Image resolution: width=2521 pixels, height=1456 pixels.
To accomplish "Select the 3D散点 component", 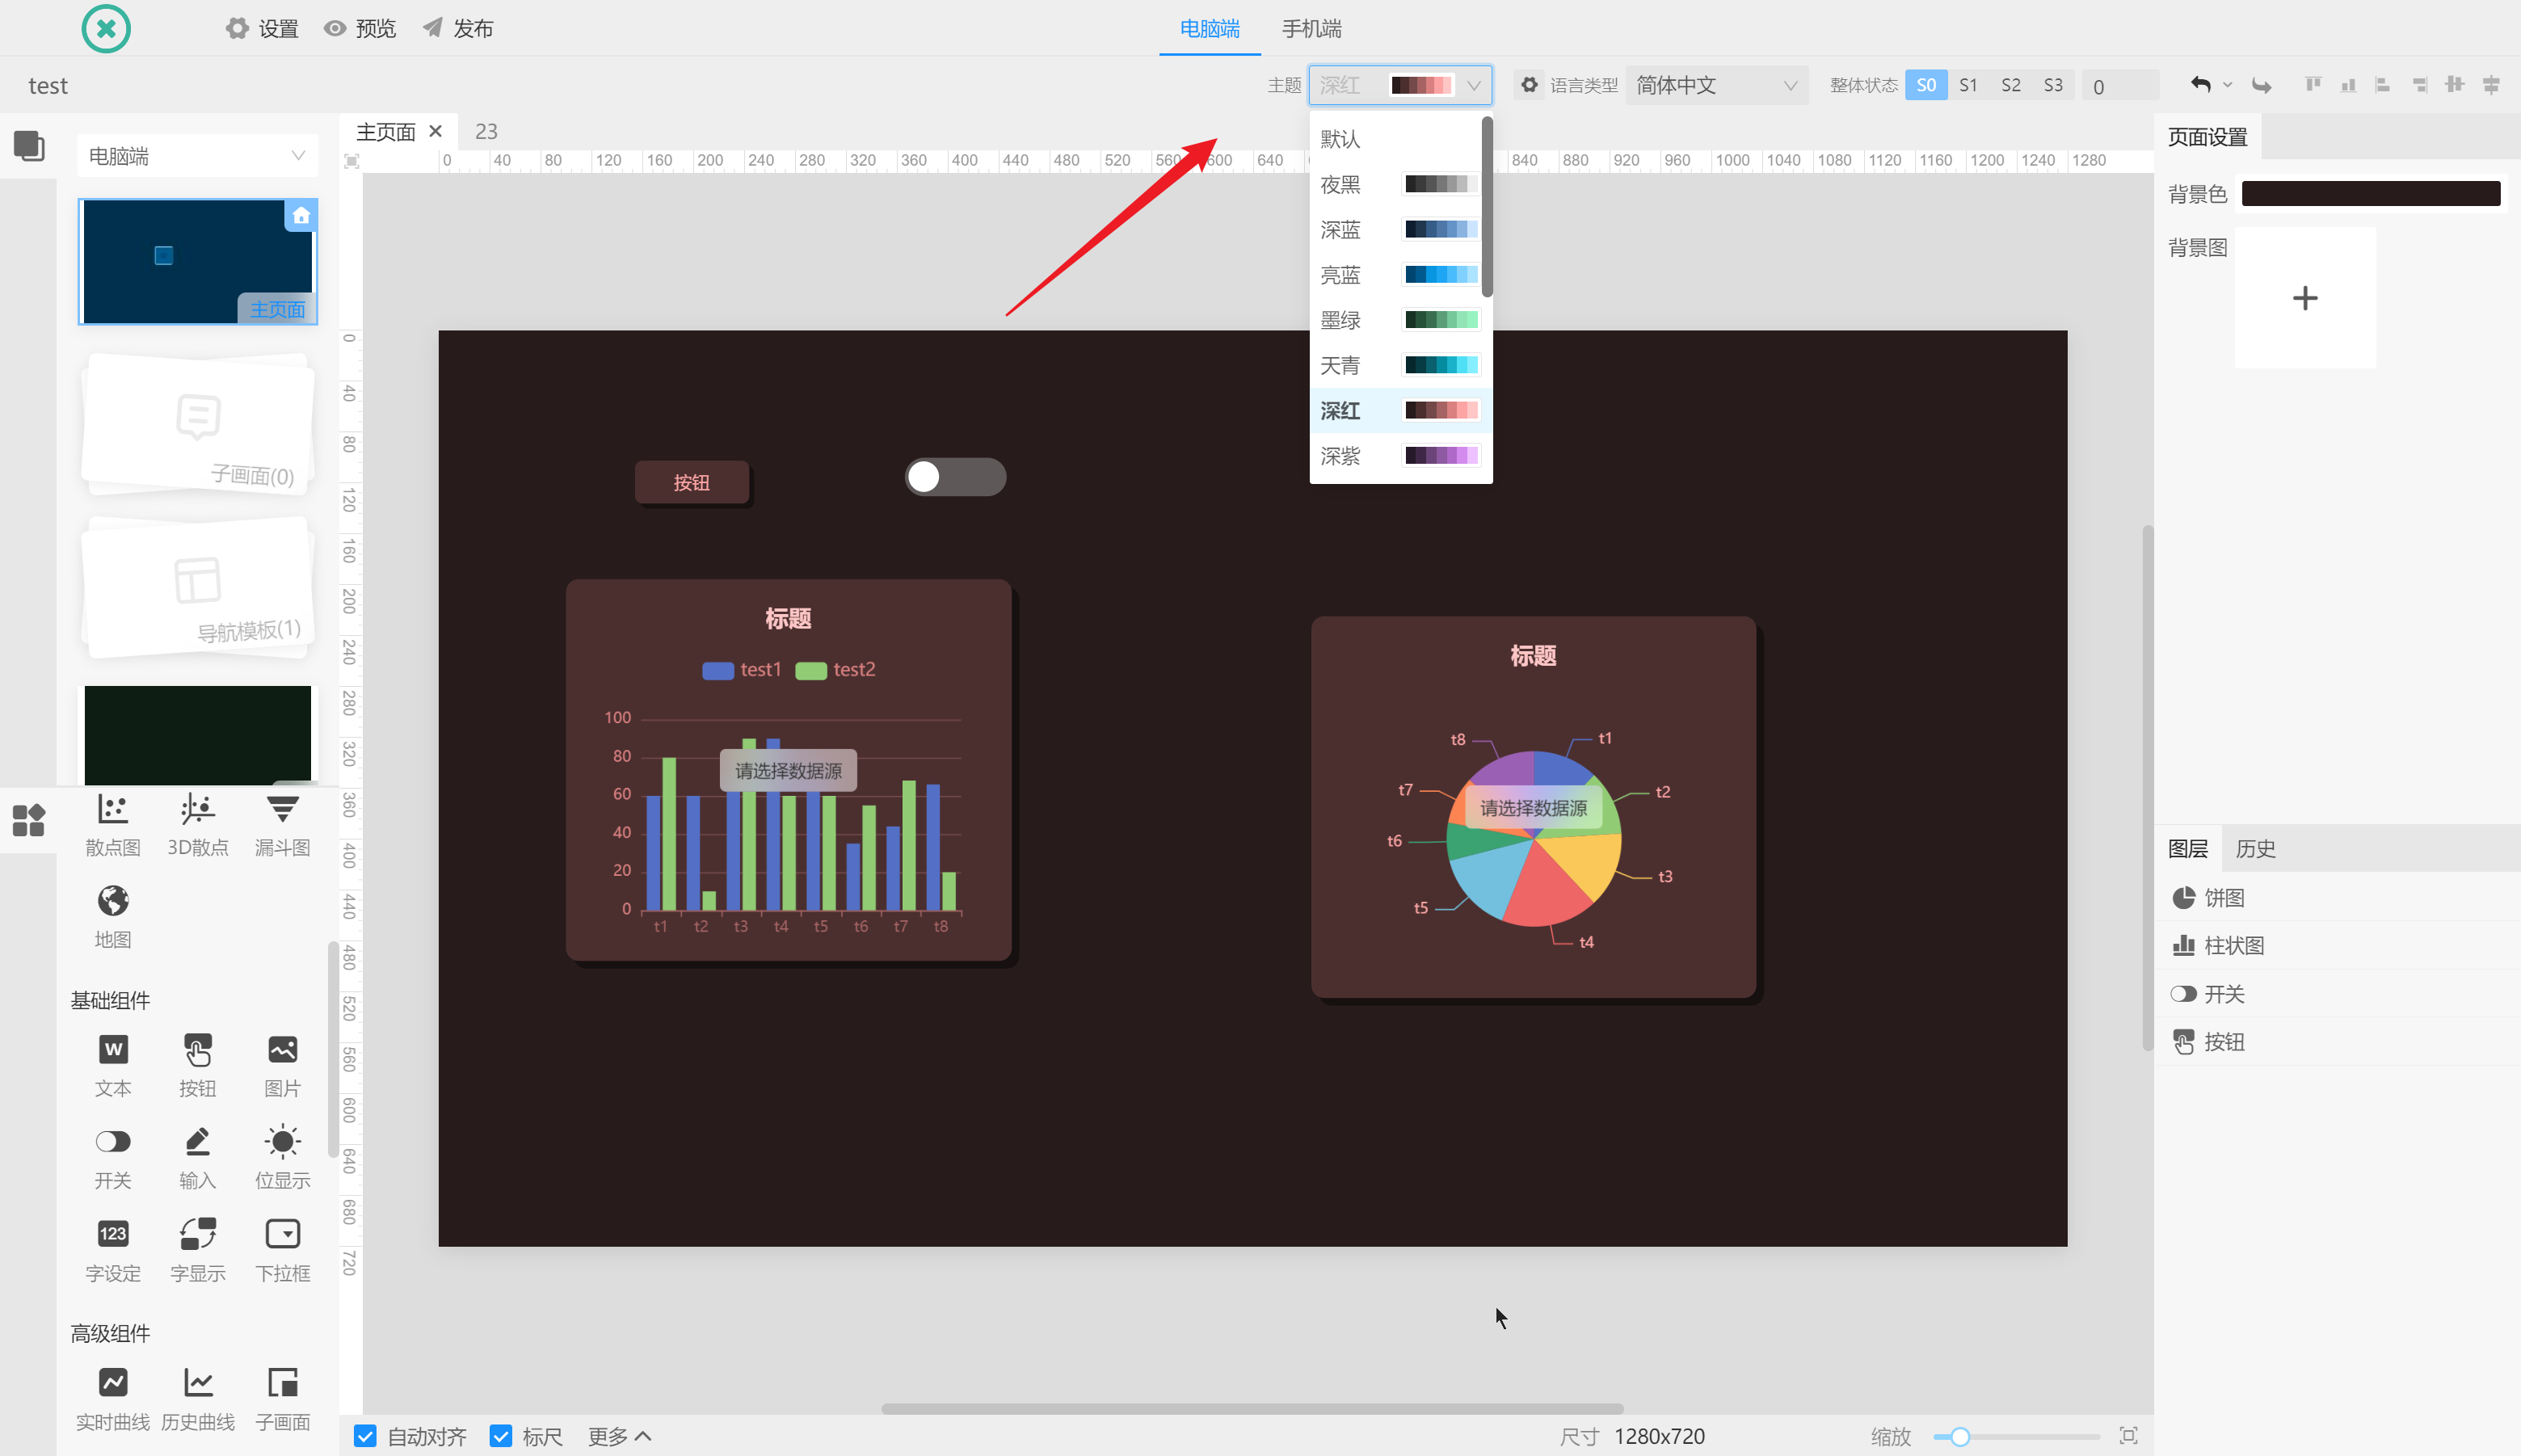I will (x=198, y=826).
